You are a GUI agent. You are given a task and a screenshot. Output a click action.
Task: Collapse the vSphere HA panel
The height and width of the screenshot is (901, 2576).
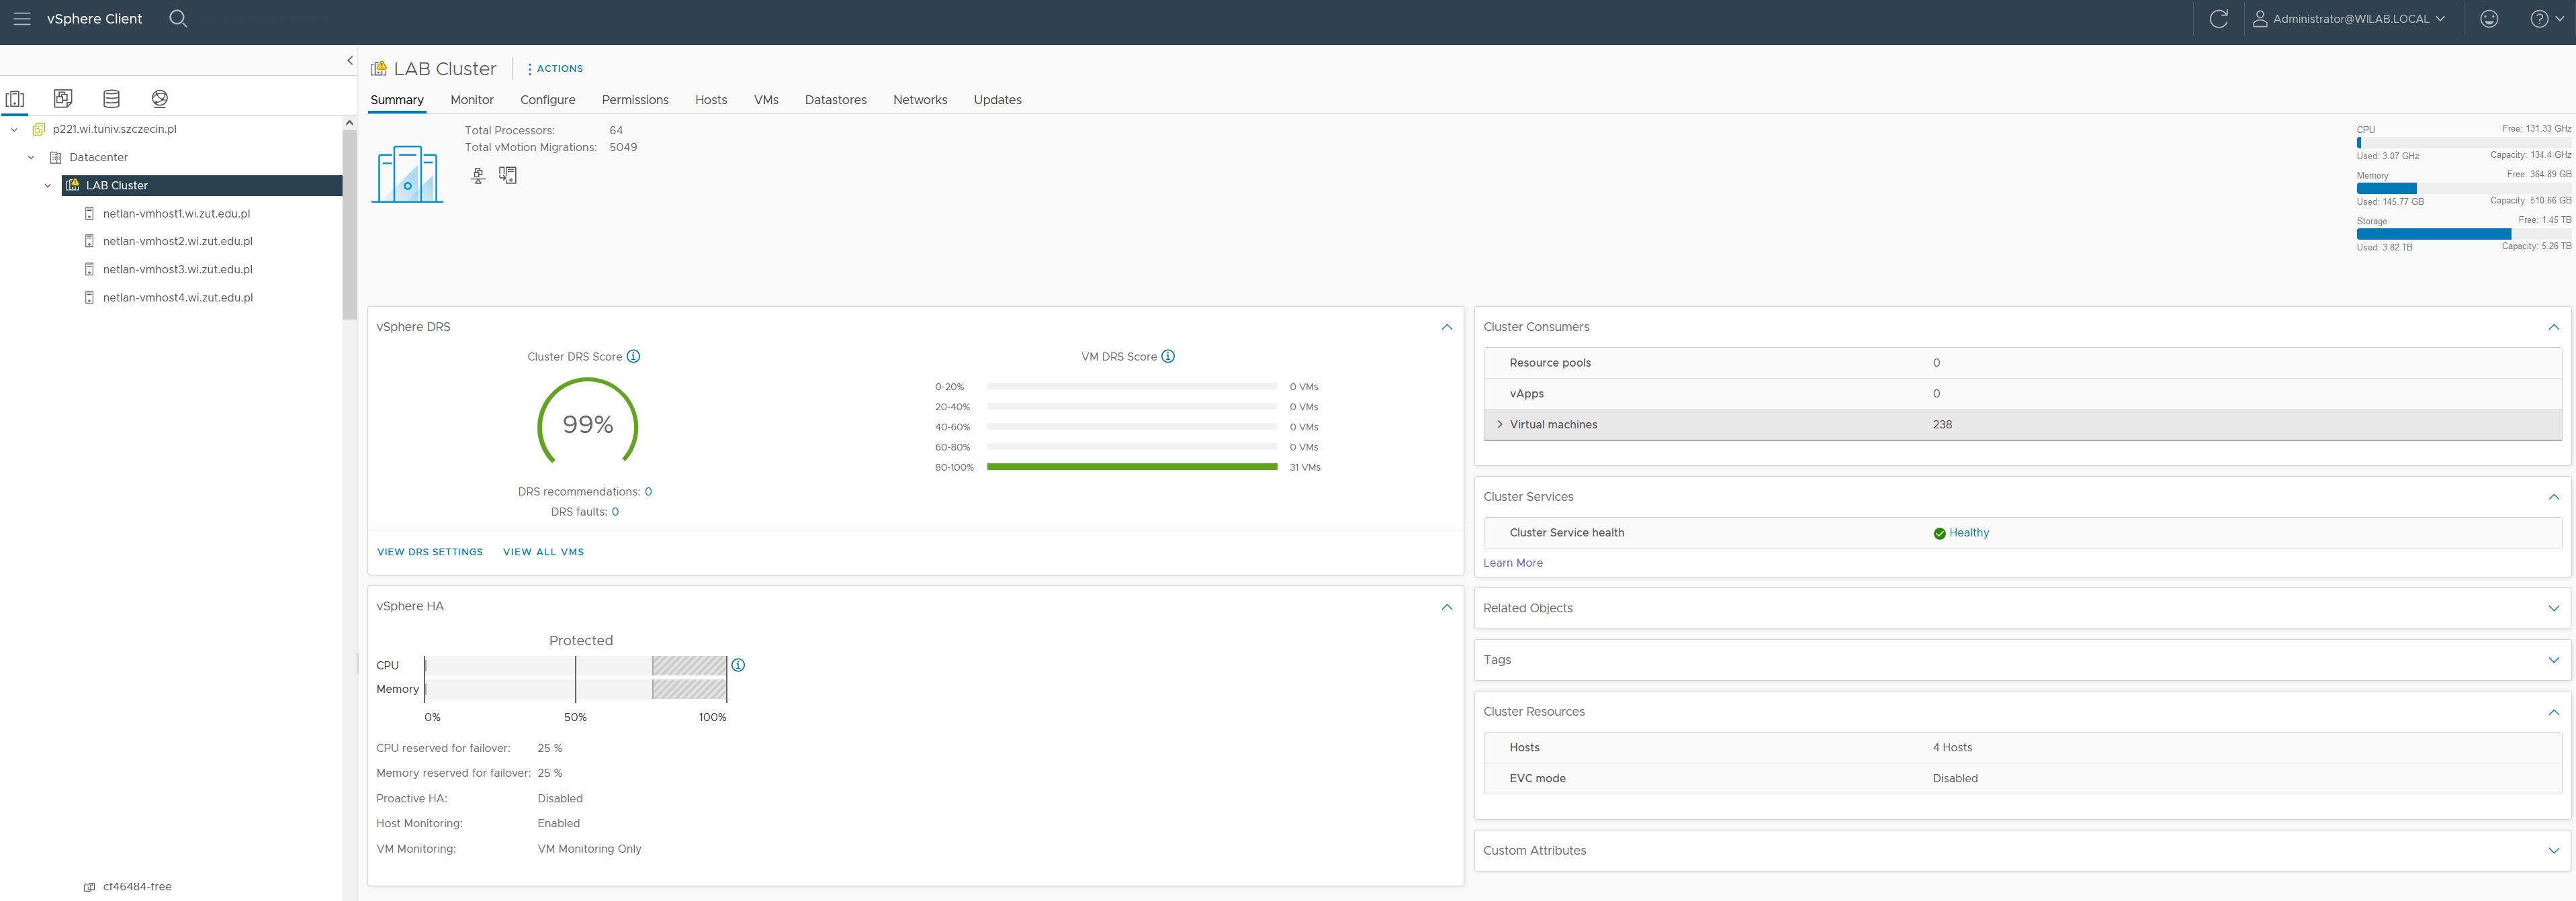click(1446, 607)
